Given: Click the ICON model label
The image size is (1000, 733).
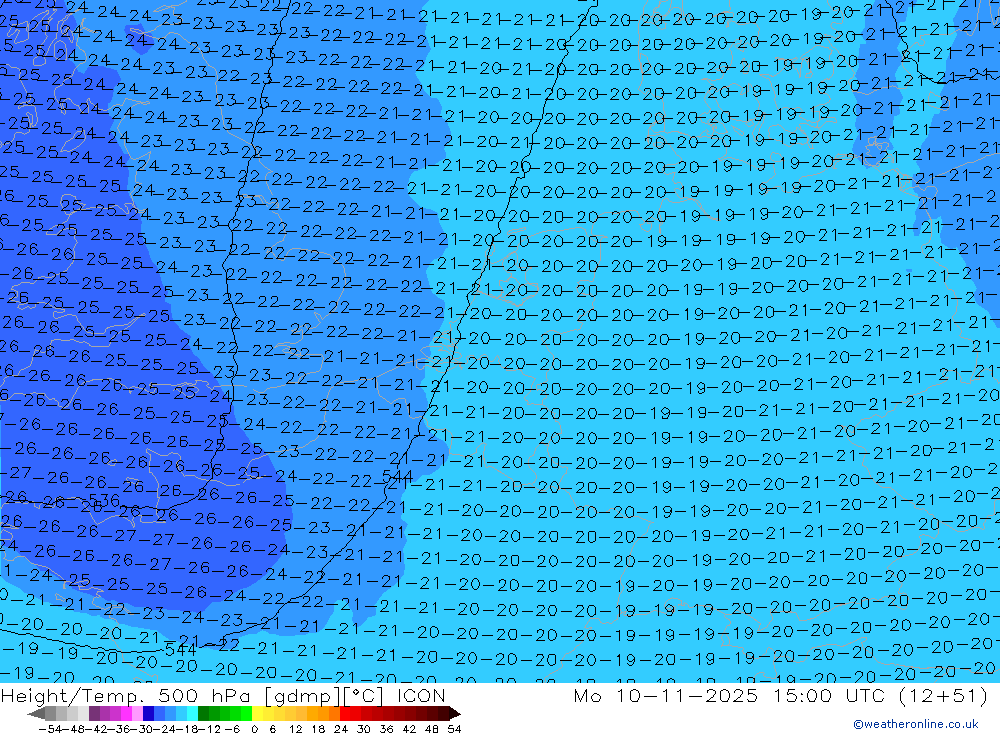Looking at the screenshot, I should pos(421,695).
